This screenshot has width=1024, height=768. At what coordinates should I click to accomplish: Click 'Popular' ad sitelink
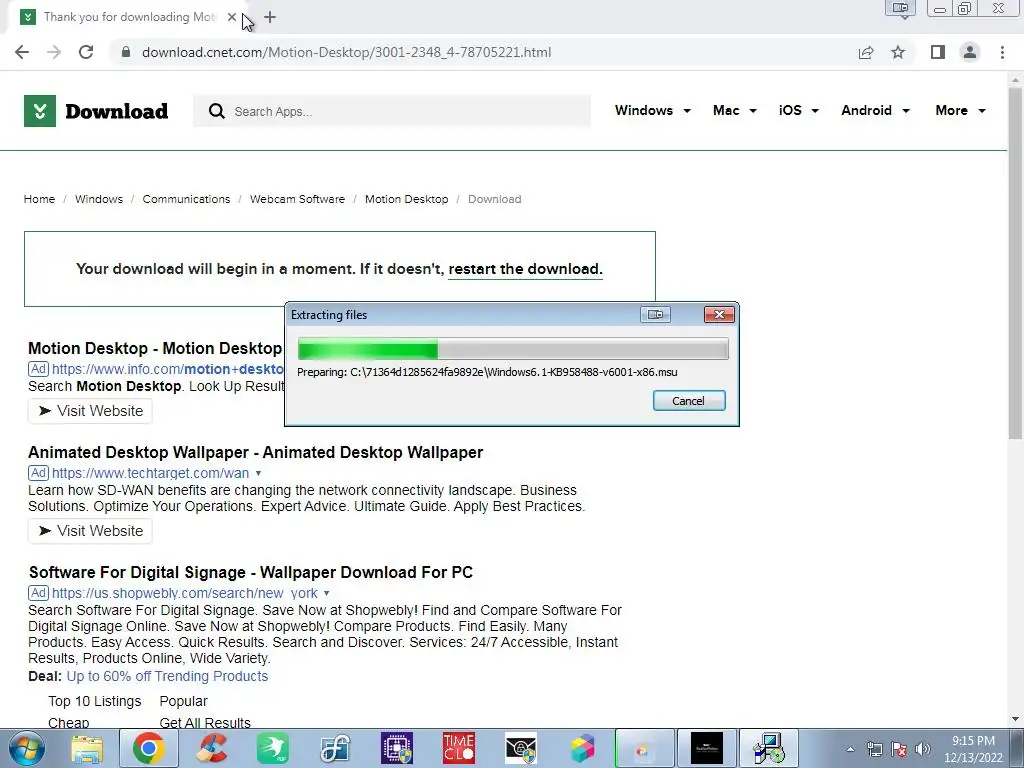pyautogui.click(x=184, y=701)
